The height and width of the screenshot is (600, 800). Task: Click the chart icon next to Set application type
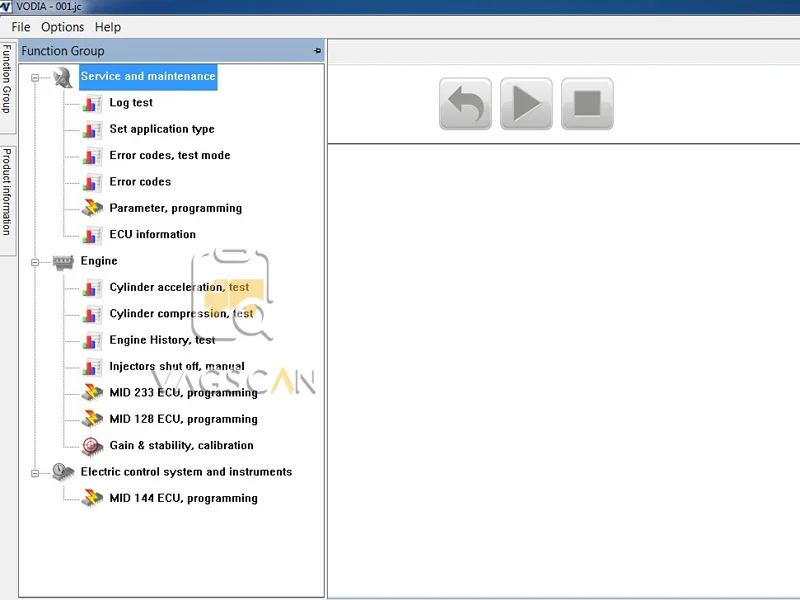[92, 130]
